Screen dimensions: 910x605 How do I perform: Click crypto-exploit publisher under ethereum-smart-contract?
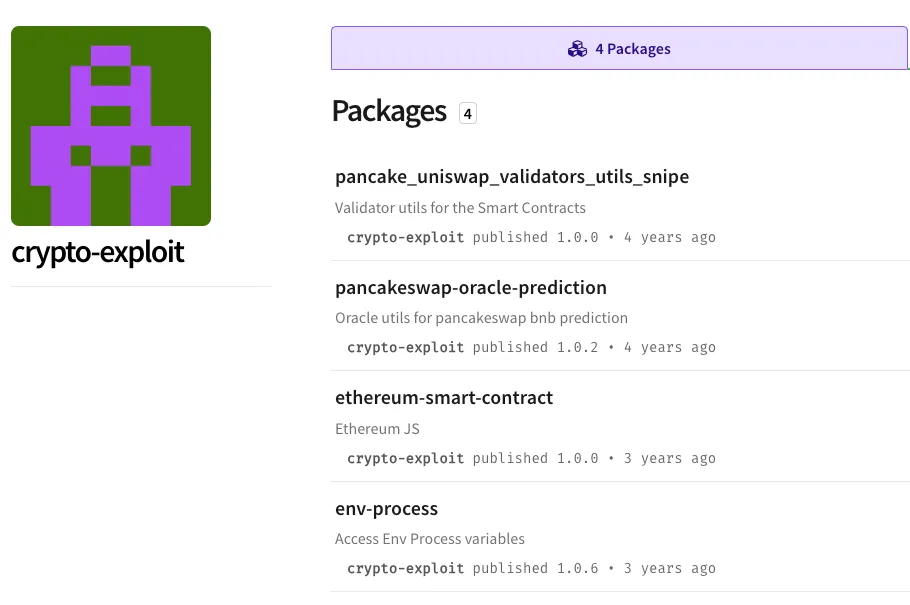pos(406,459)
